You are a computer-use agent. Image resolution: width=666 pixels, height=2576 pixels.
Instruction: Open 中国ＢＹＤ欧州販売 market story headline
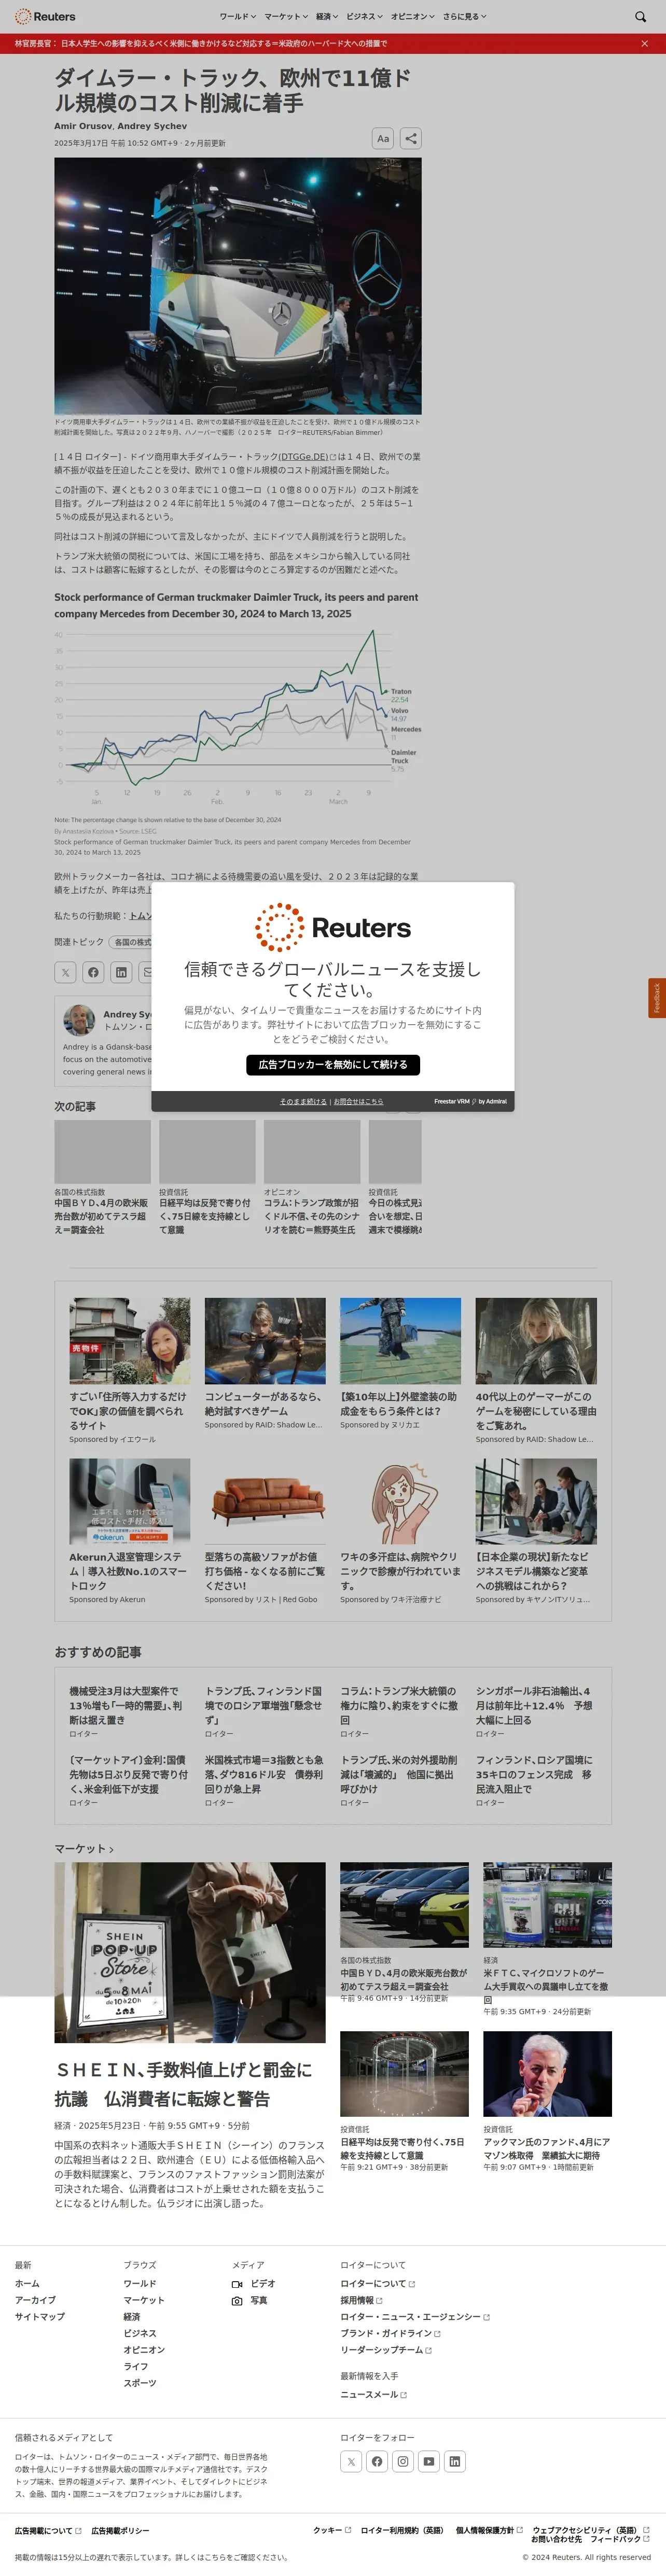coord(404,1980)
